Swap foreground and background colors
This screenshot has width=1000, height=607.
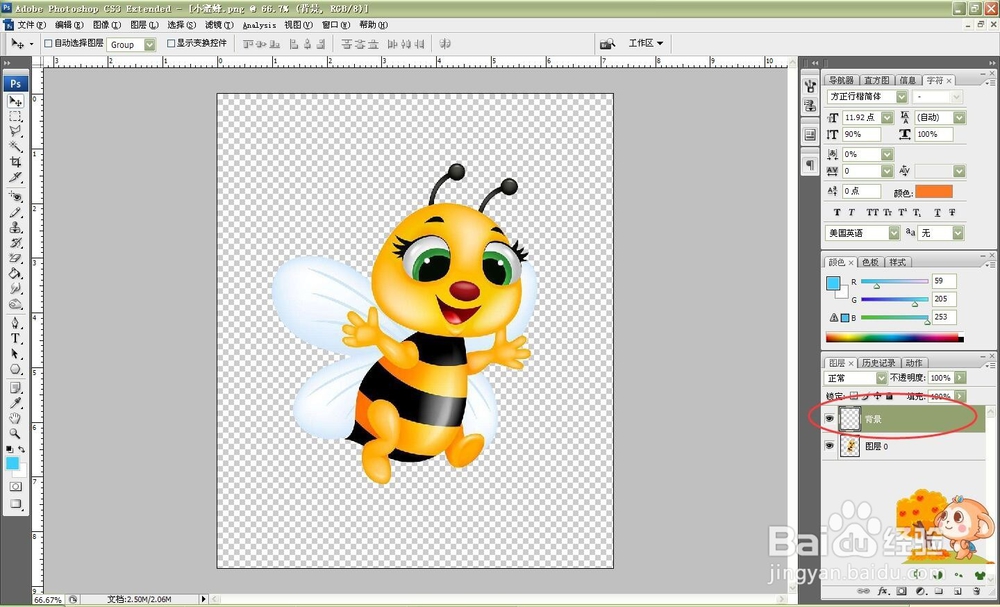coord(22,450)
